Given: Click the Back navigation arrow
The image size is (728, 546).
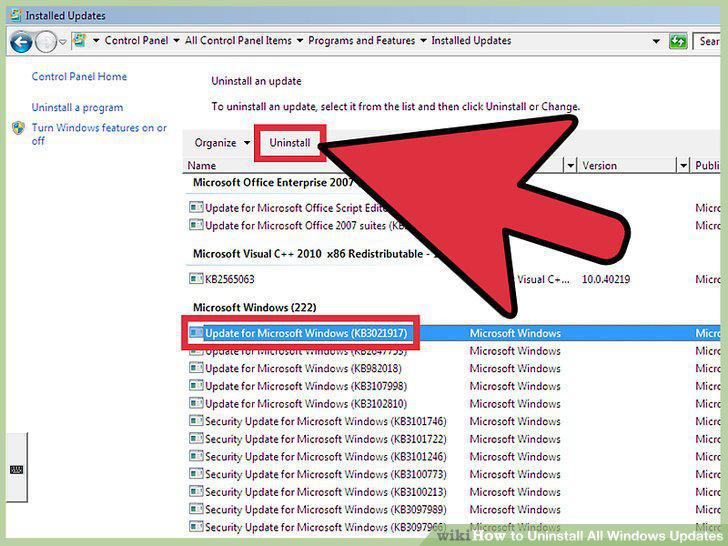Looking at the screenshot, I should [x=21, y=42].
